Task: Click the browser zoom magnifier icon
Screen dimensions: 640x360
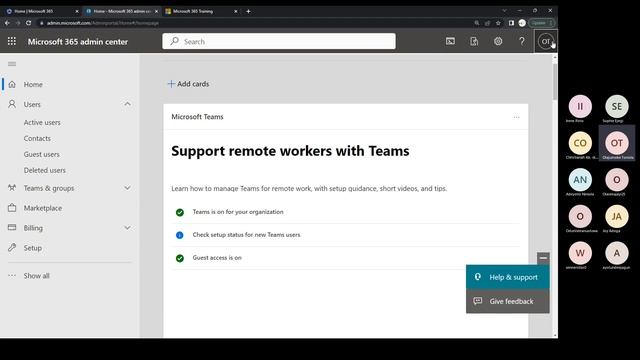Action: [x=477, y=23]
